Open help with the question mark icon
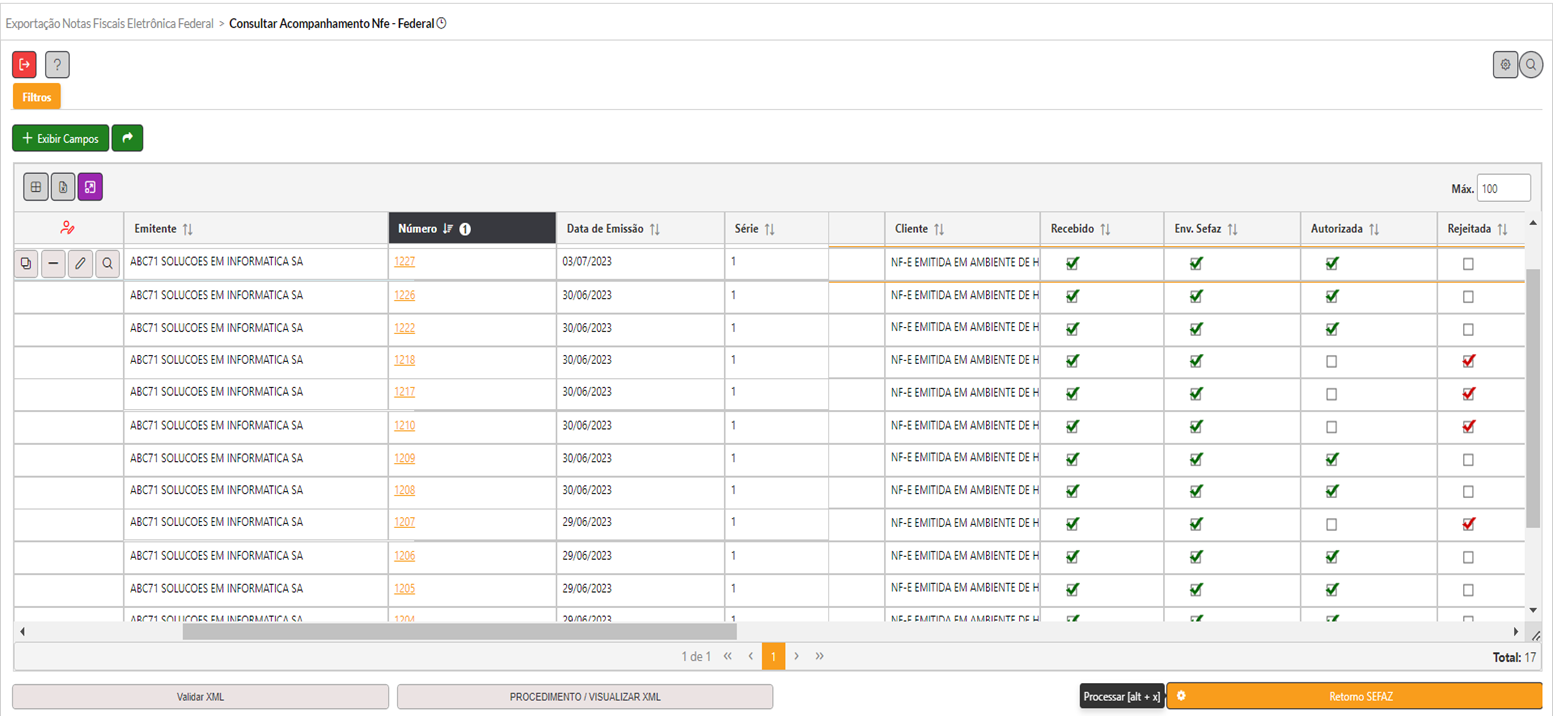1553x716 pixels. (57, 65)
